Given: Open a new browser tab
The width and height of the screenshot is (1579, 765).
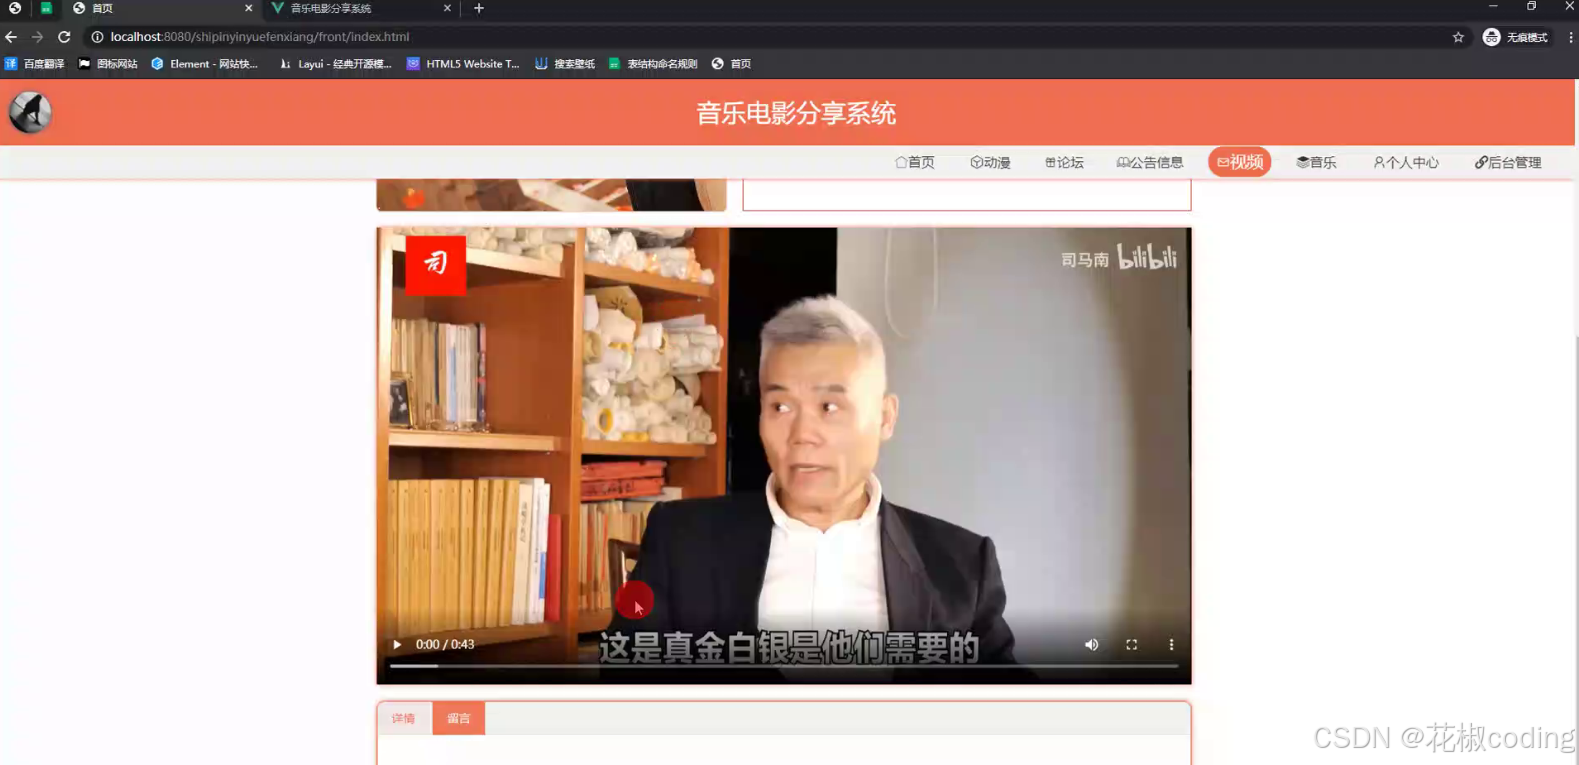Looking at the screenshot, I should pos(479,8).
